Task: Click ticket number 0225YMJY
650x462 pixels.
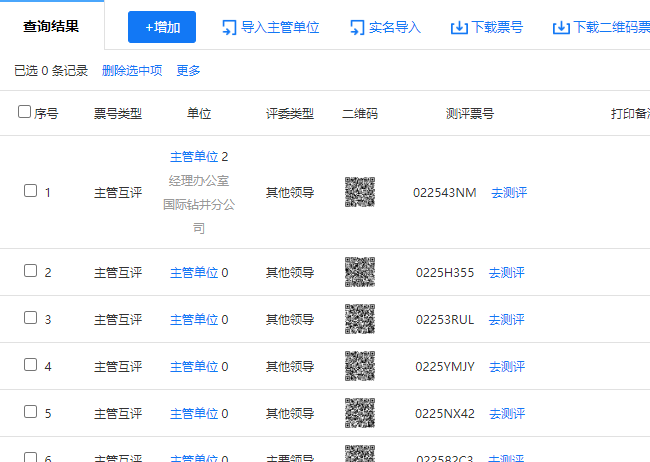Action: tap(445, 366)
